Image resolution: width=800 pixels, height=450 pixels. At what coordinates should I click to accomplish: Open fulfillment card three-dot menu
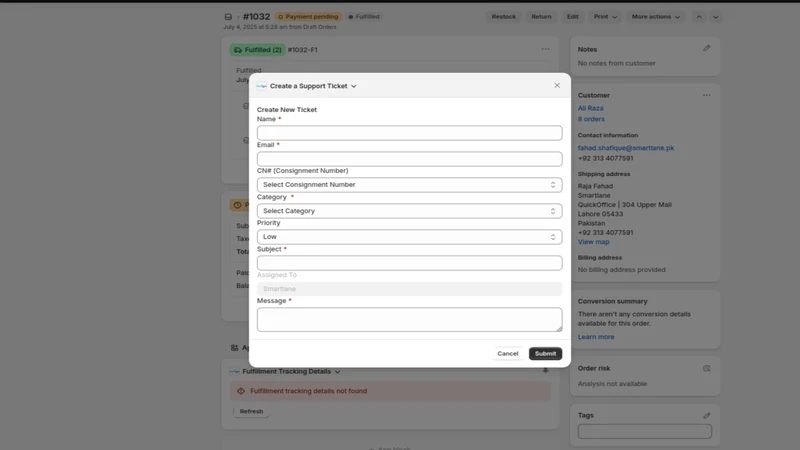(545, 49)
